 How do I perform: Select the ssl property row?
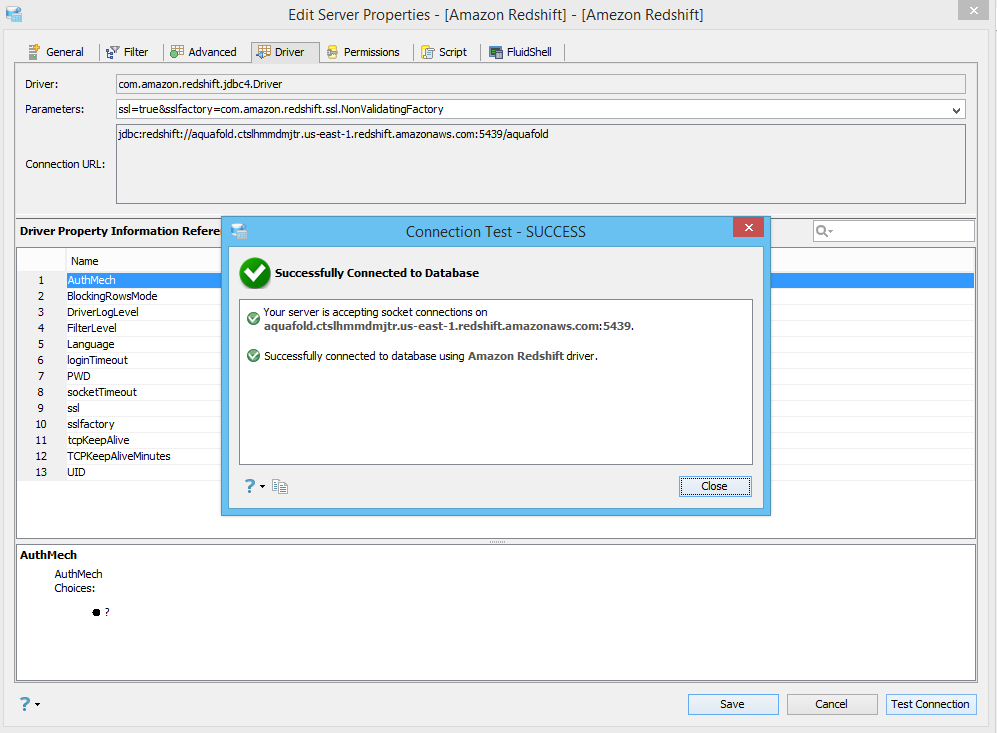(x=120, y=408)
